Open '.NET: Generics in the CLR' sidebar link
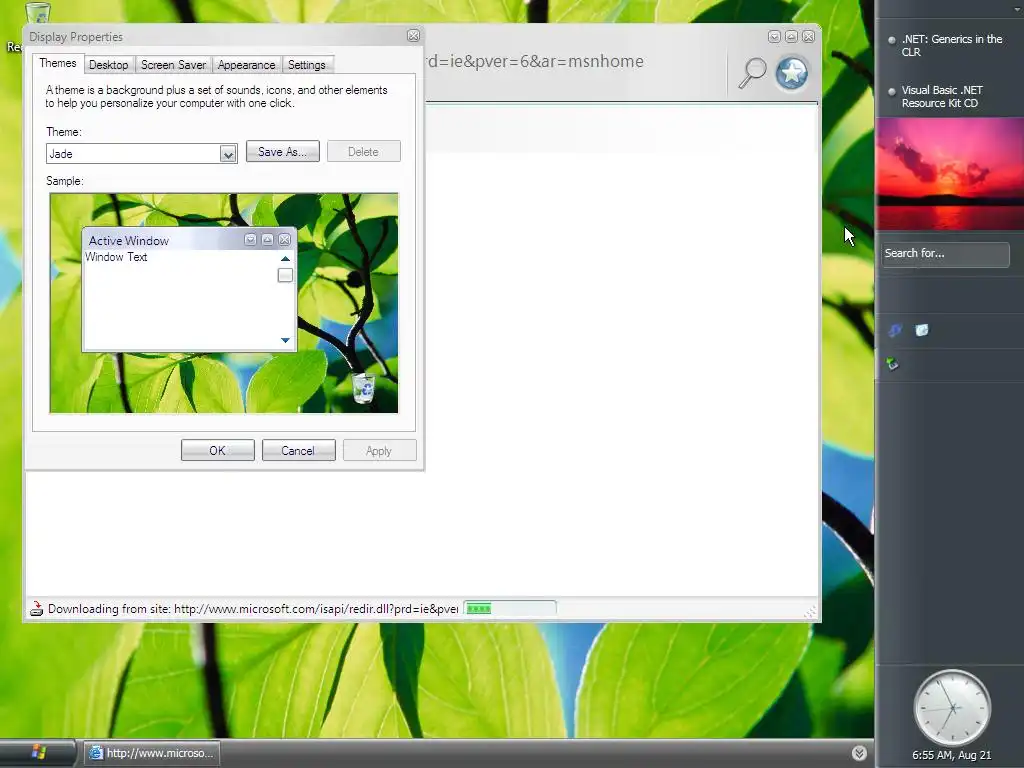The height and width of the screenshot is (768, 1024). [x=952, y=46]
